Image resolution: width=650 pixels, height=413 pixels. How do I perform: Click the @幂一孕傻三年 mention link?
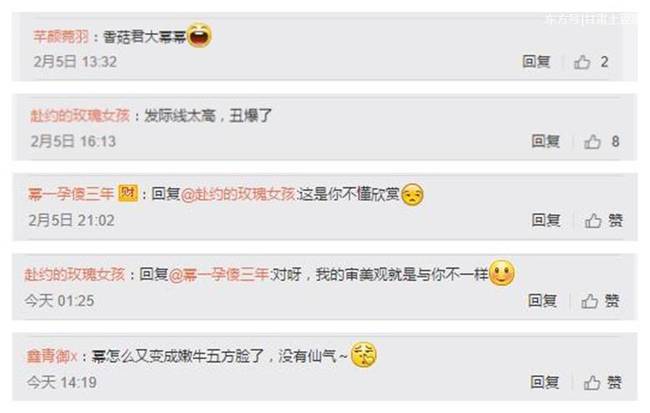219,275
